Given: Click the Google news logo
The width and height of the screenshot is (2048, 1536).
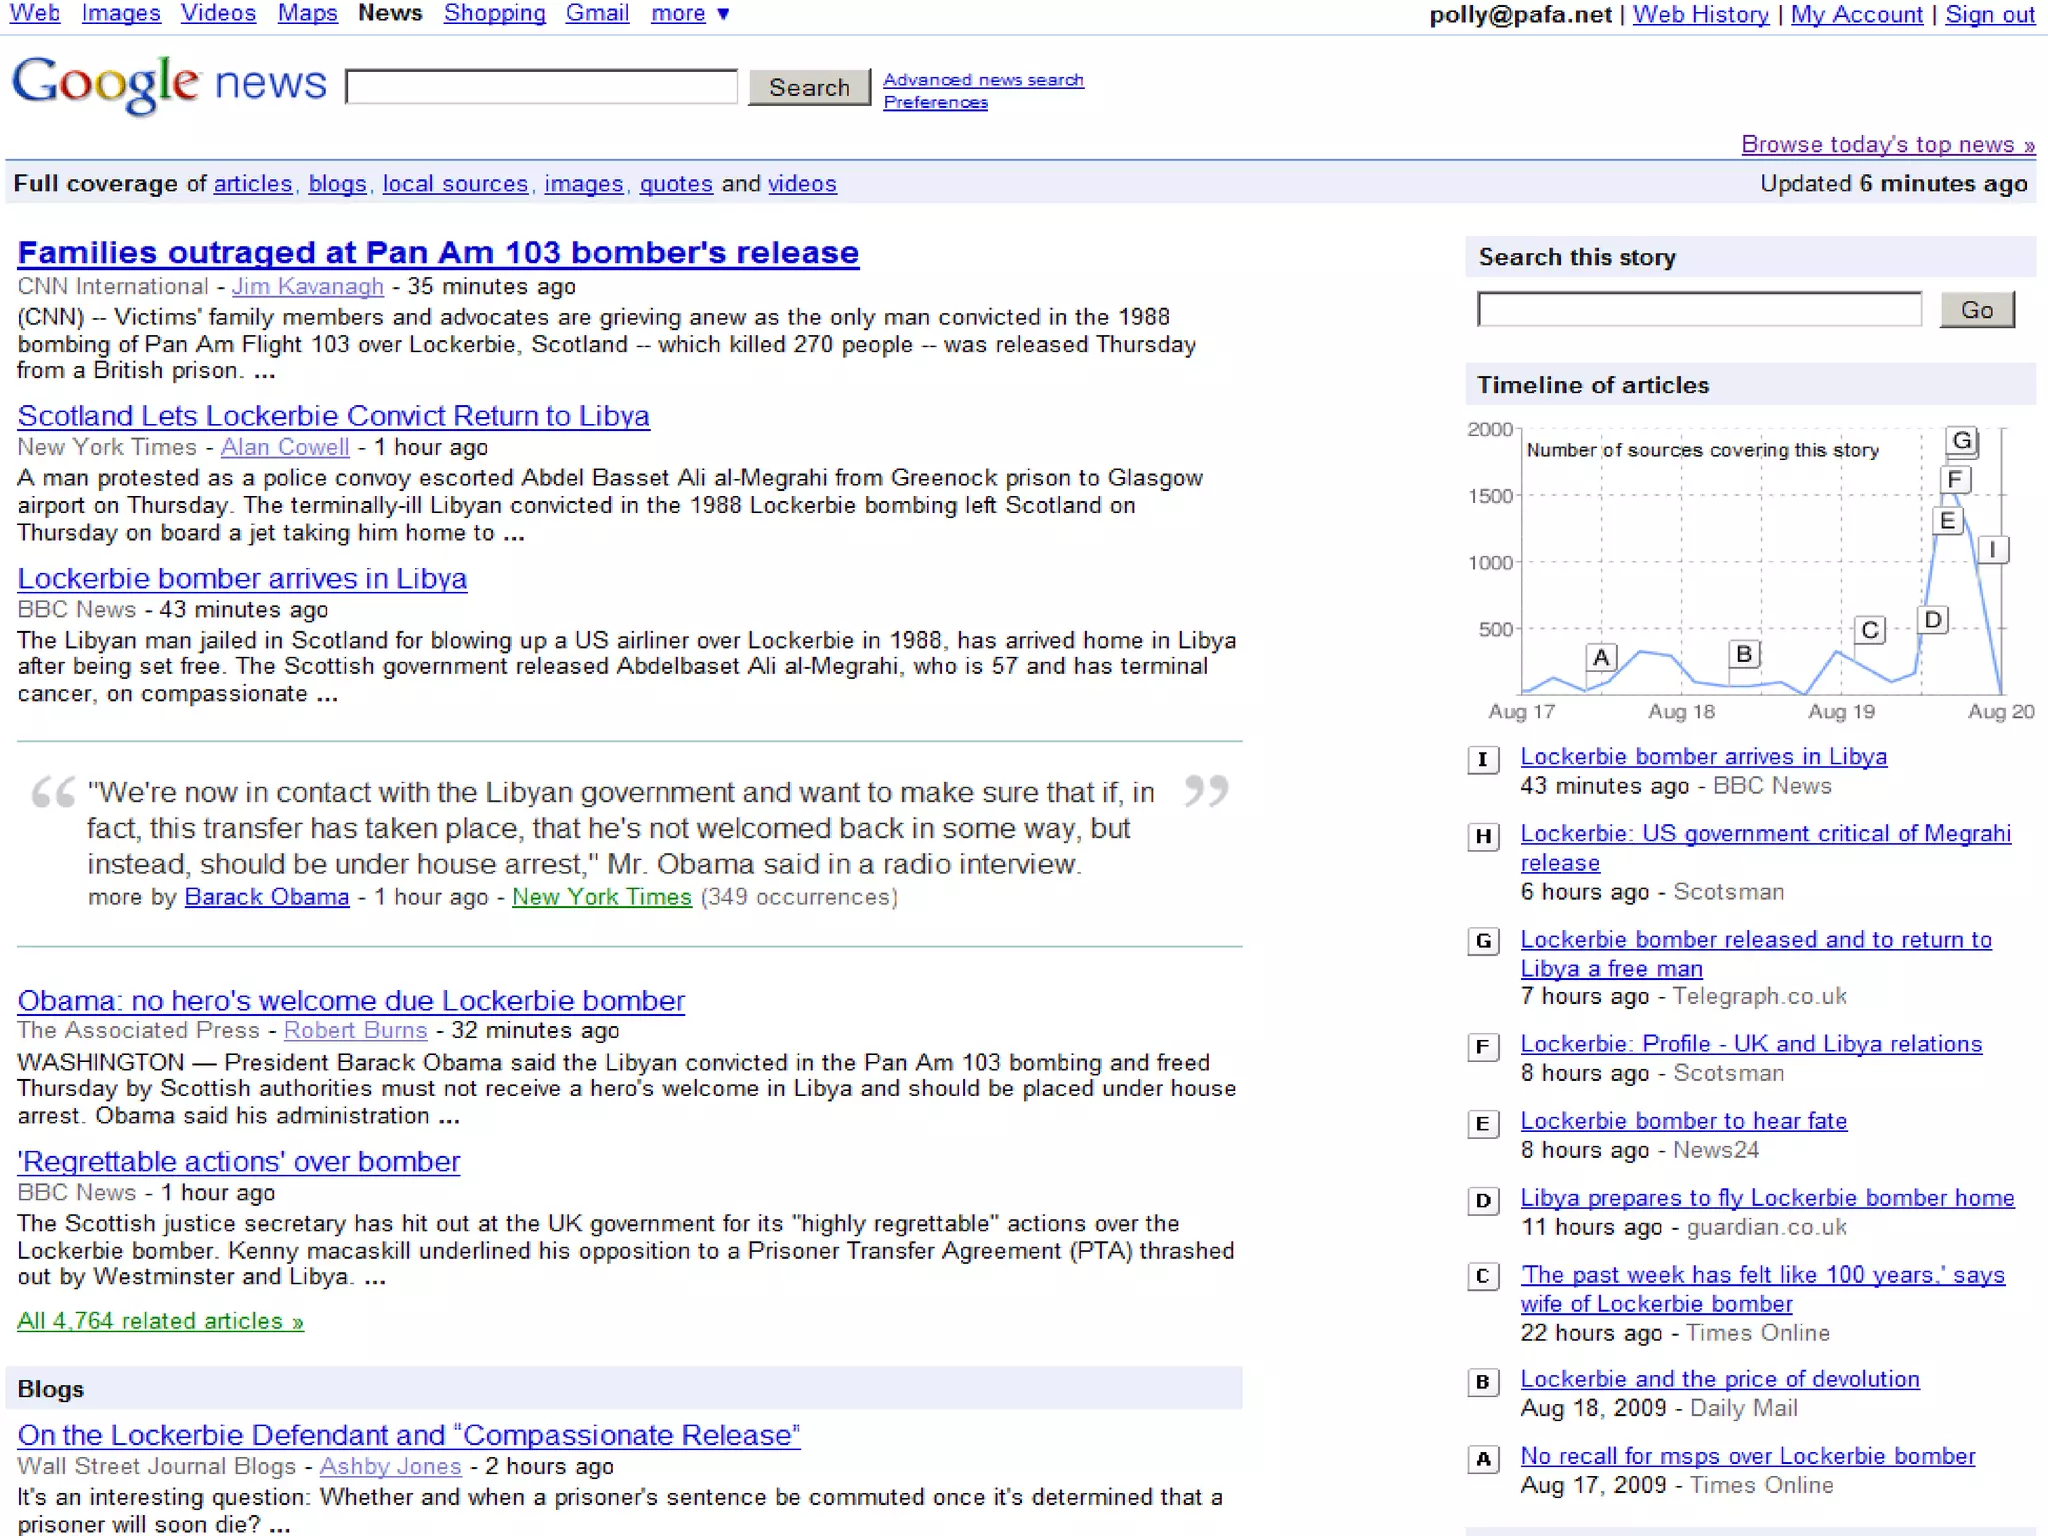Looking at the screenshot, I should pos(168,84).
